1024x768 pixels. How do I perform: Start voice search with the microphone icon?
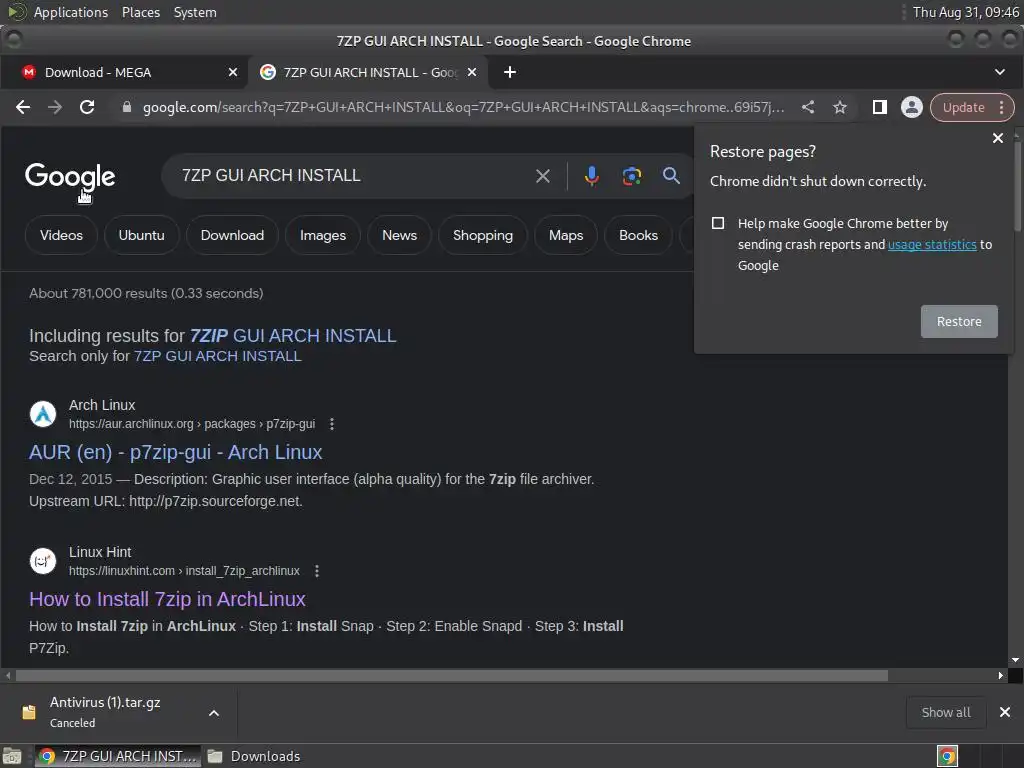click(x=592, y=176)
